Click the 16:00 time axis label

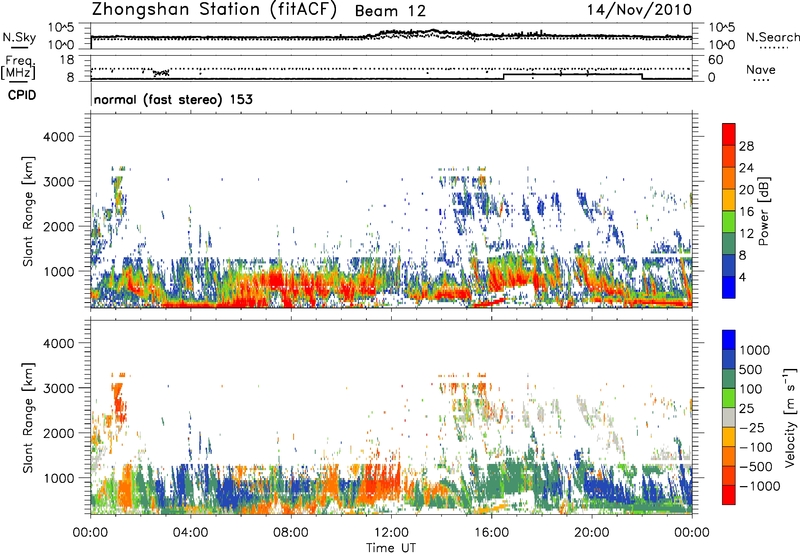[491, 533]
